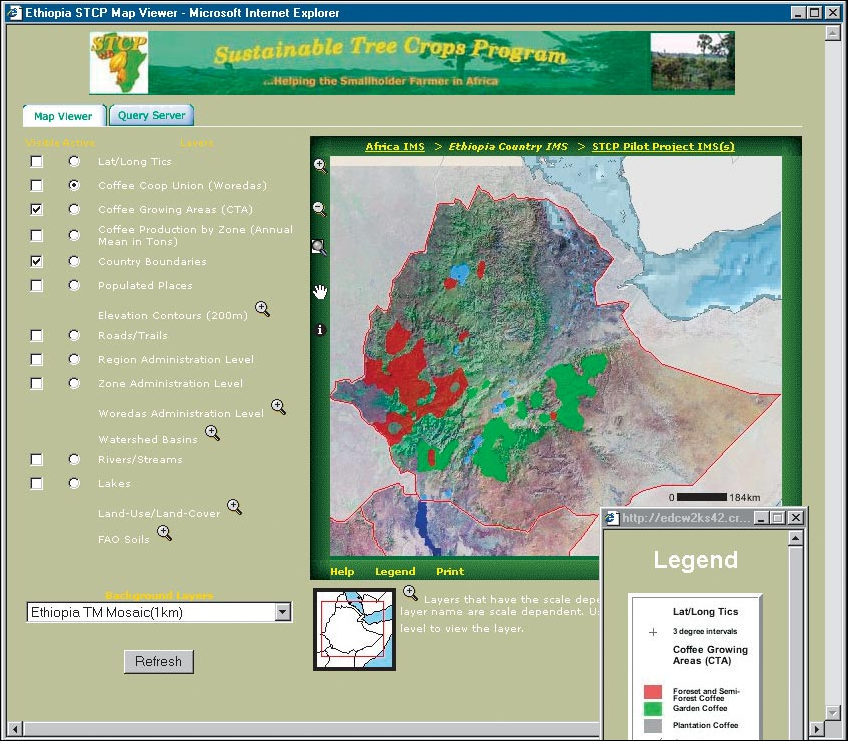
Task: Toggle Lat/Long Tics visibility checkbox
Action: tap(36, 161)
